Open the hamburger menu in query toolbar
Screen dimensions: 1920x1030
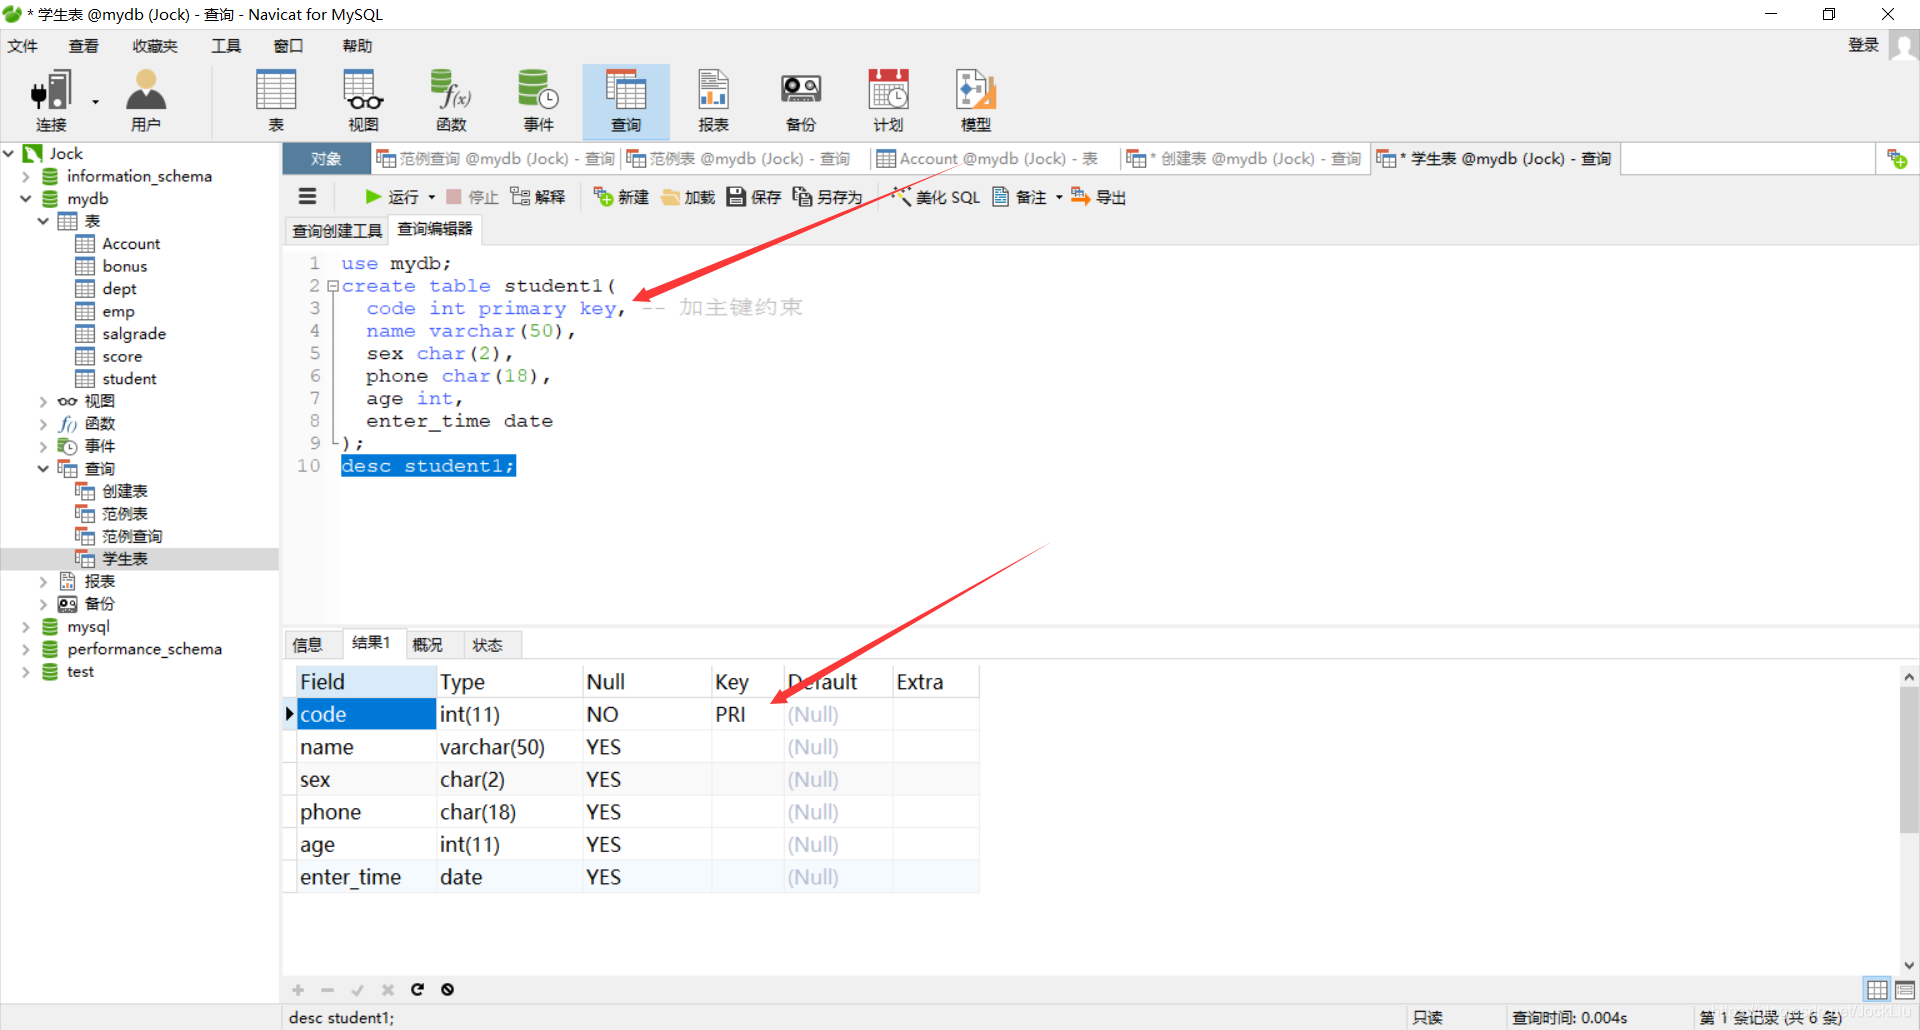click(x=307, y=197)
